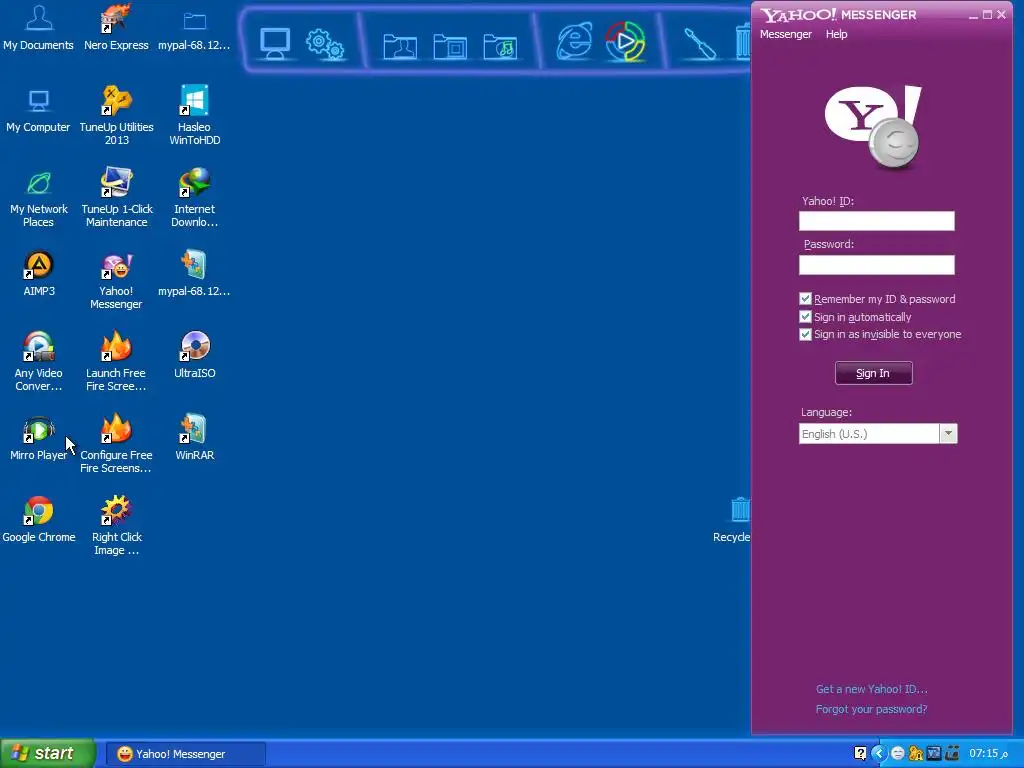Open the pictures folder dock icon
Image resolution: width=1024 pixels, height=768 pixels.
(x=450, y=46)
